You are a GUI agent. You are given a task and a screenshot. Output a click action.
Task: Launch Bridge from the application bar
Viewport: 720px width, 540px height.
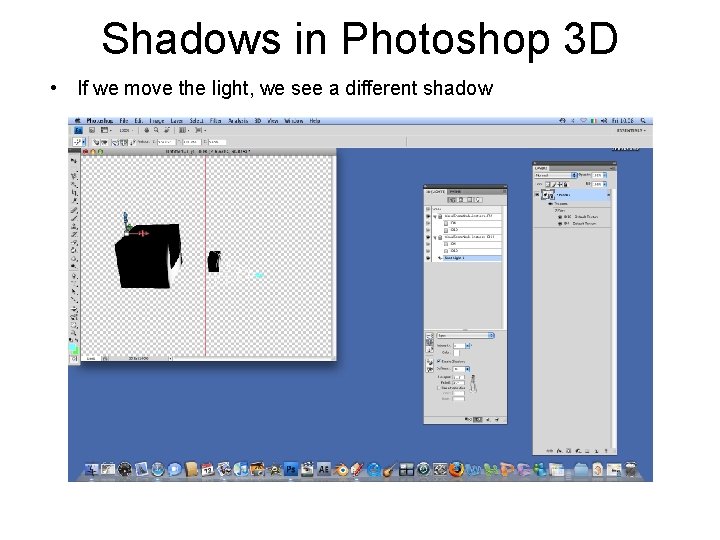92,130
